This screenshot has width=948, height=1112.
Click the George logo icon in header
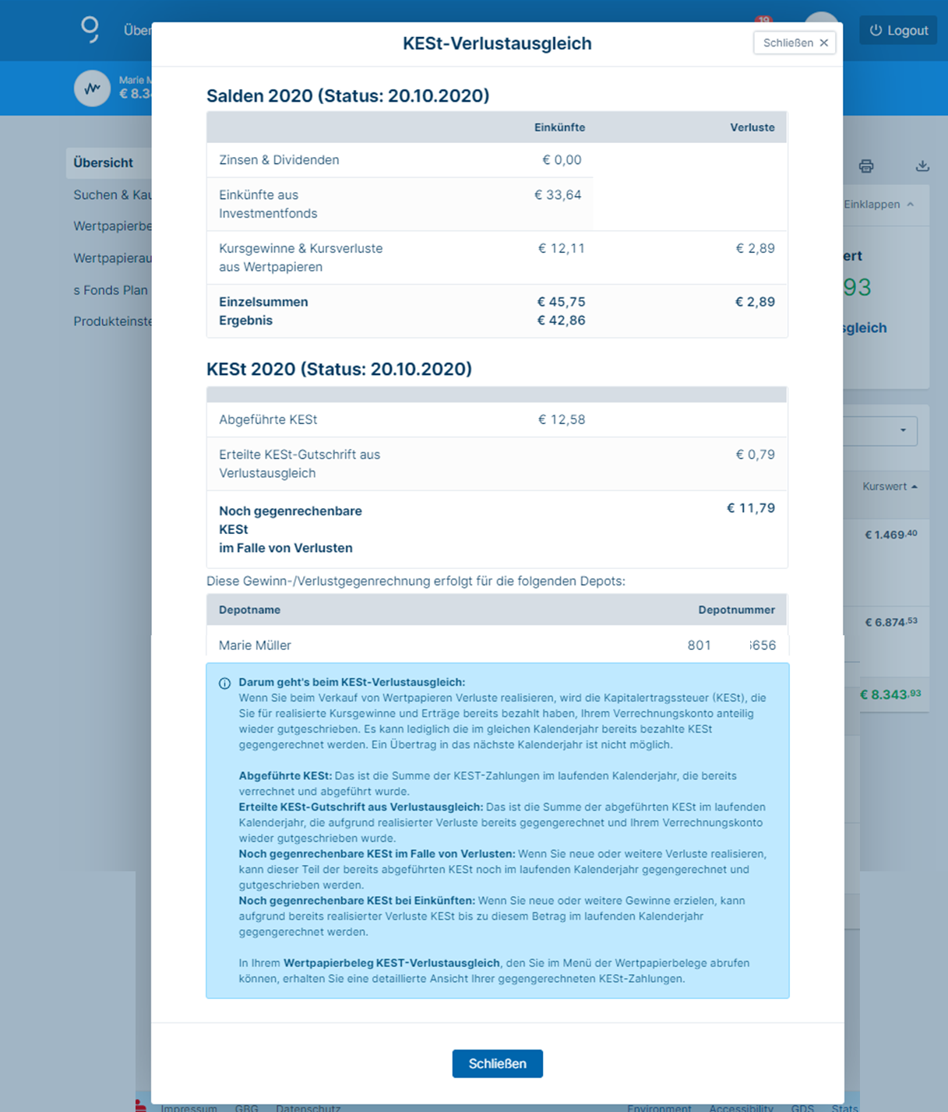(90, 30)
